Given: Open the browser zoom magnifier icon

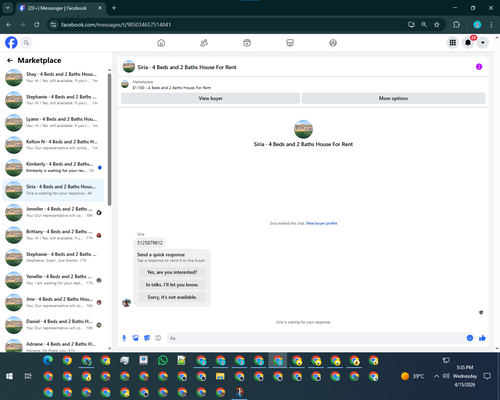Looking at the screenshot, I should (424, 25).
